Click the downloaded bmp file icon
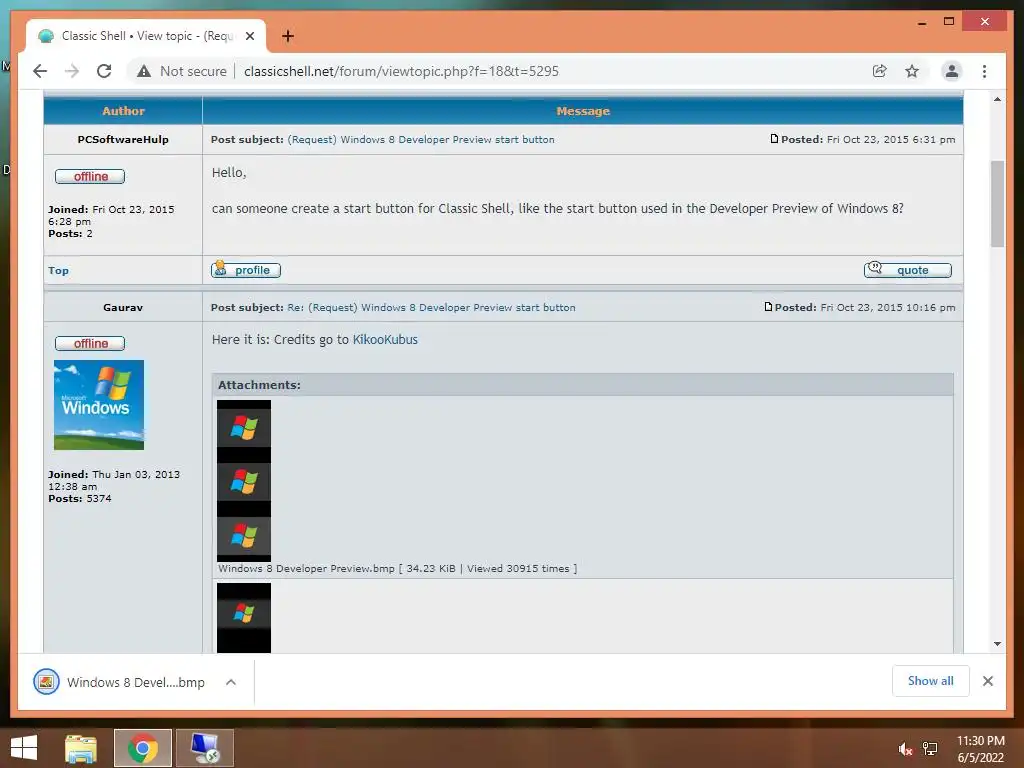1024x768 pixels. (46, 682)
